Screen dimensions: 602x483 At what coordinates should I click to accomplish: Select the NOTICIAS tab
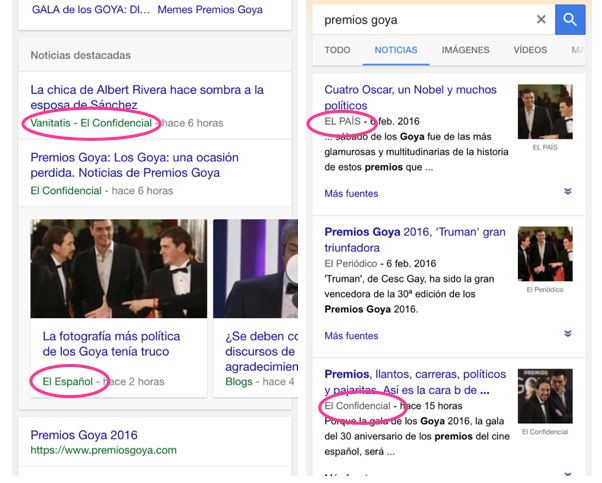[396, 50]
